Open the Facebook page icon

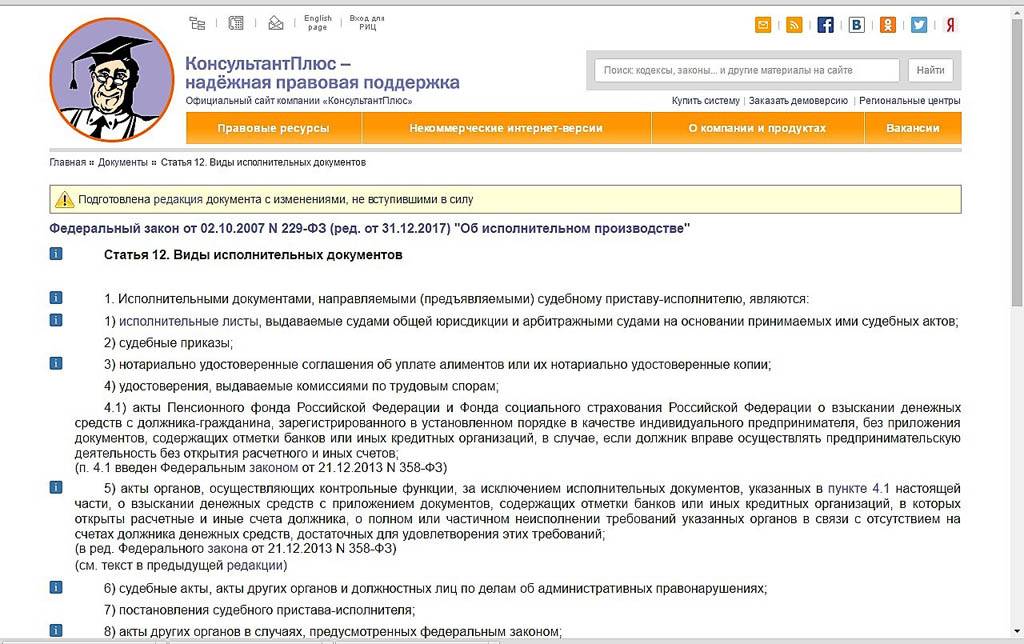point(825,25)
